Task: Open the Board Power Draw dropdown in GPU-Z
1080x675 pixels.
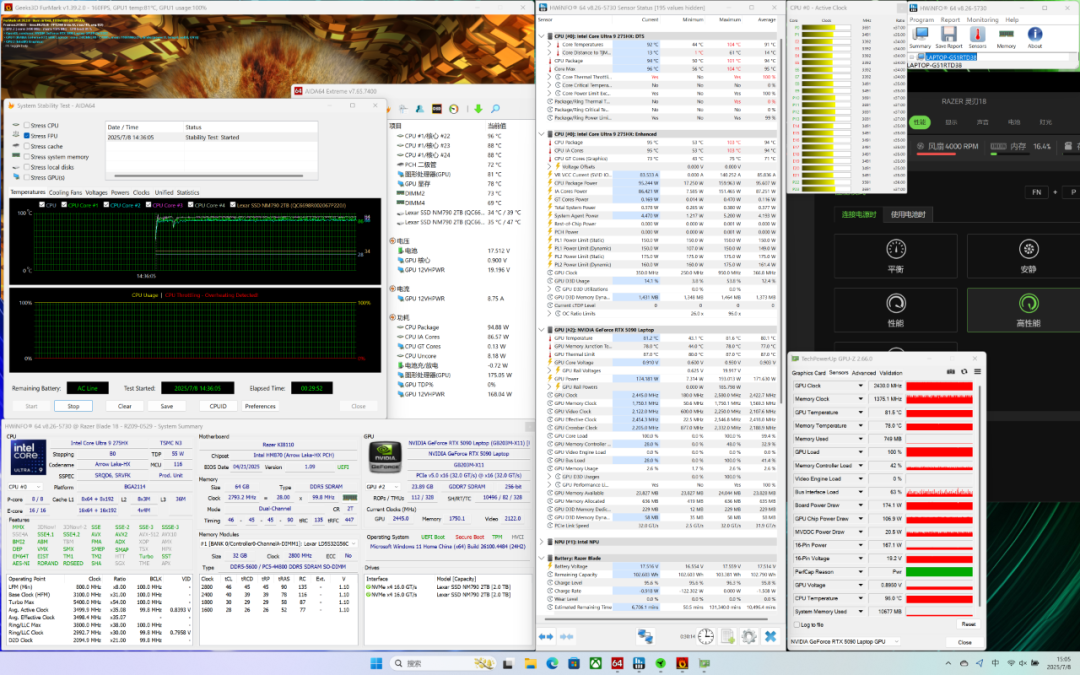Action: point(860,506)
